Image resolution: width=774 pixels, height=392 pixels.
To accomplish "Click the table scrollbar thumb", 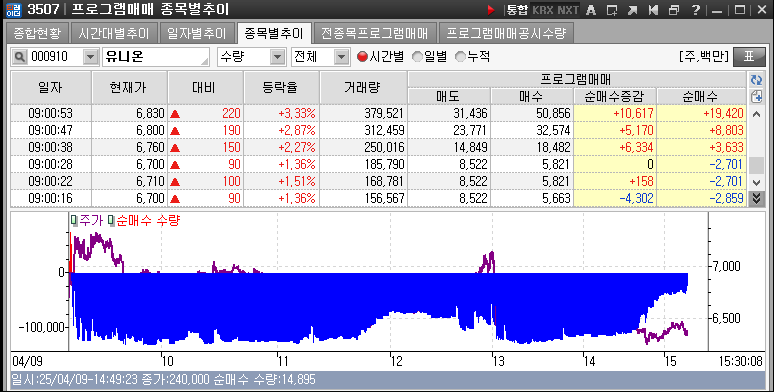I will point(756,165).
